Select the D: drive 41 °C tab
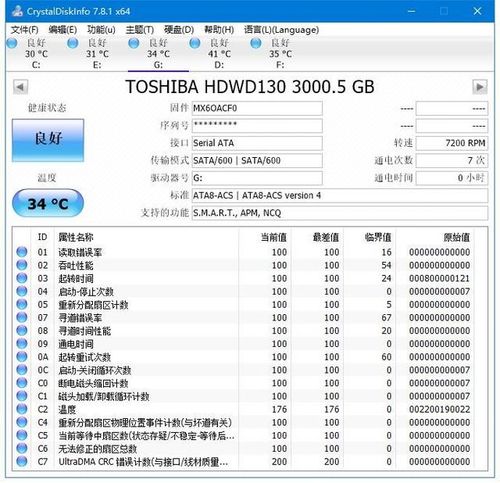This screenshot has width=500, height=483. 219,53
